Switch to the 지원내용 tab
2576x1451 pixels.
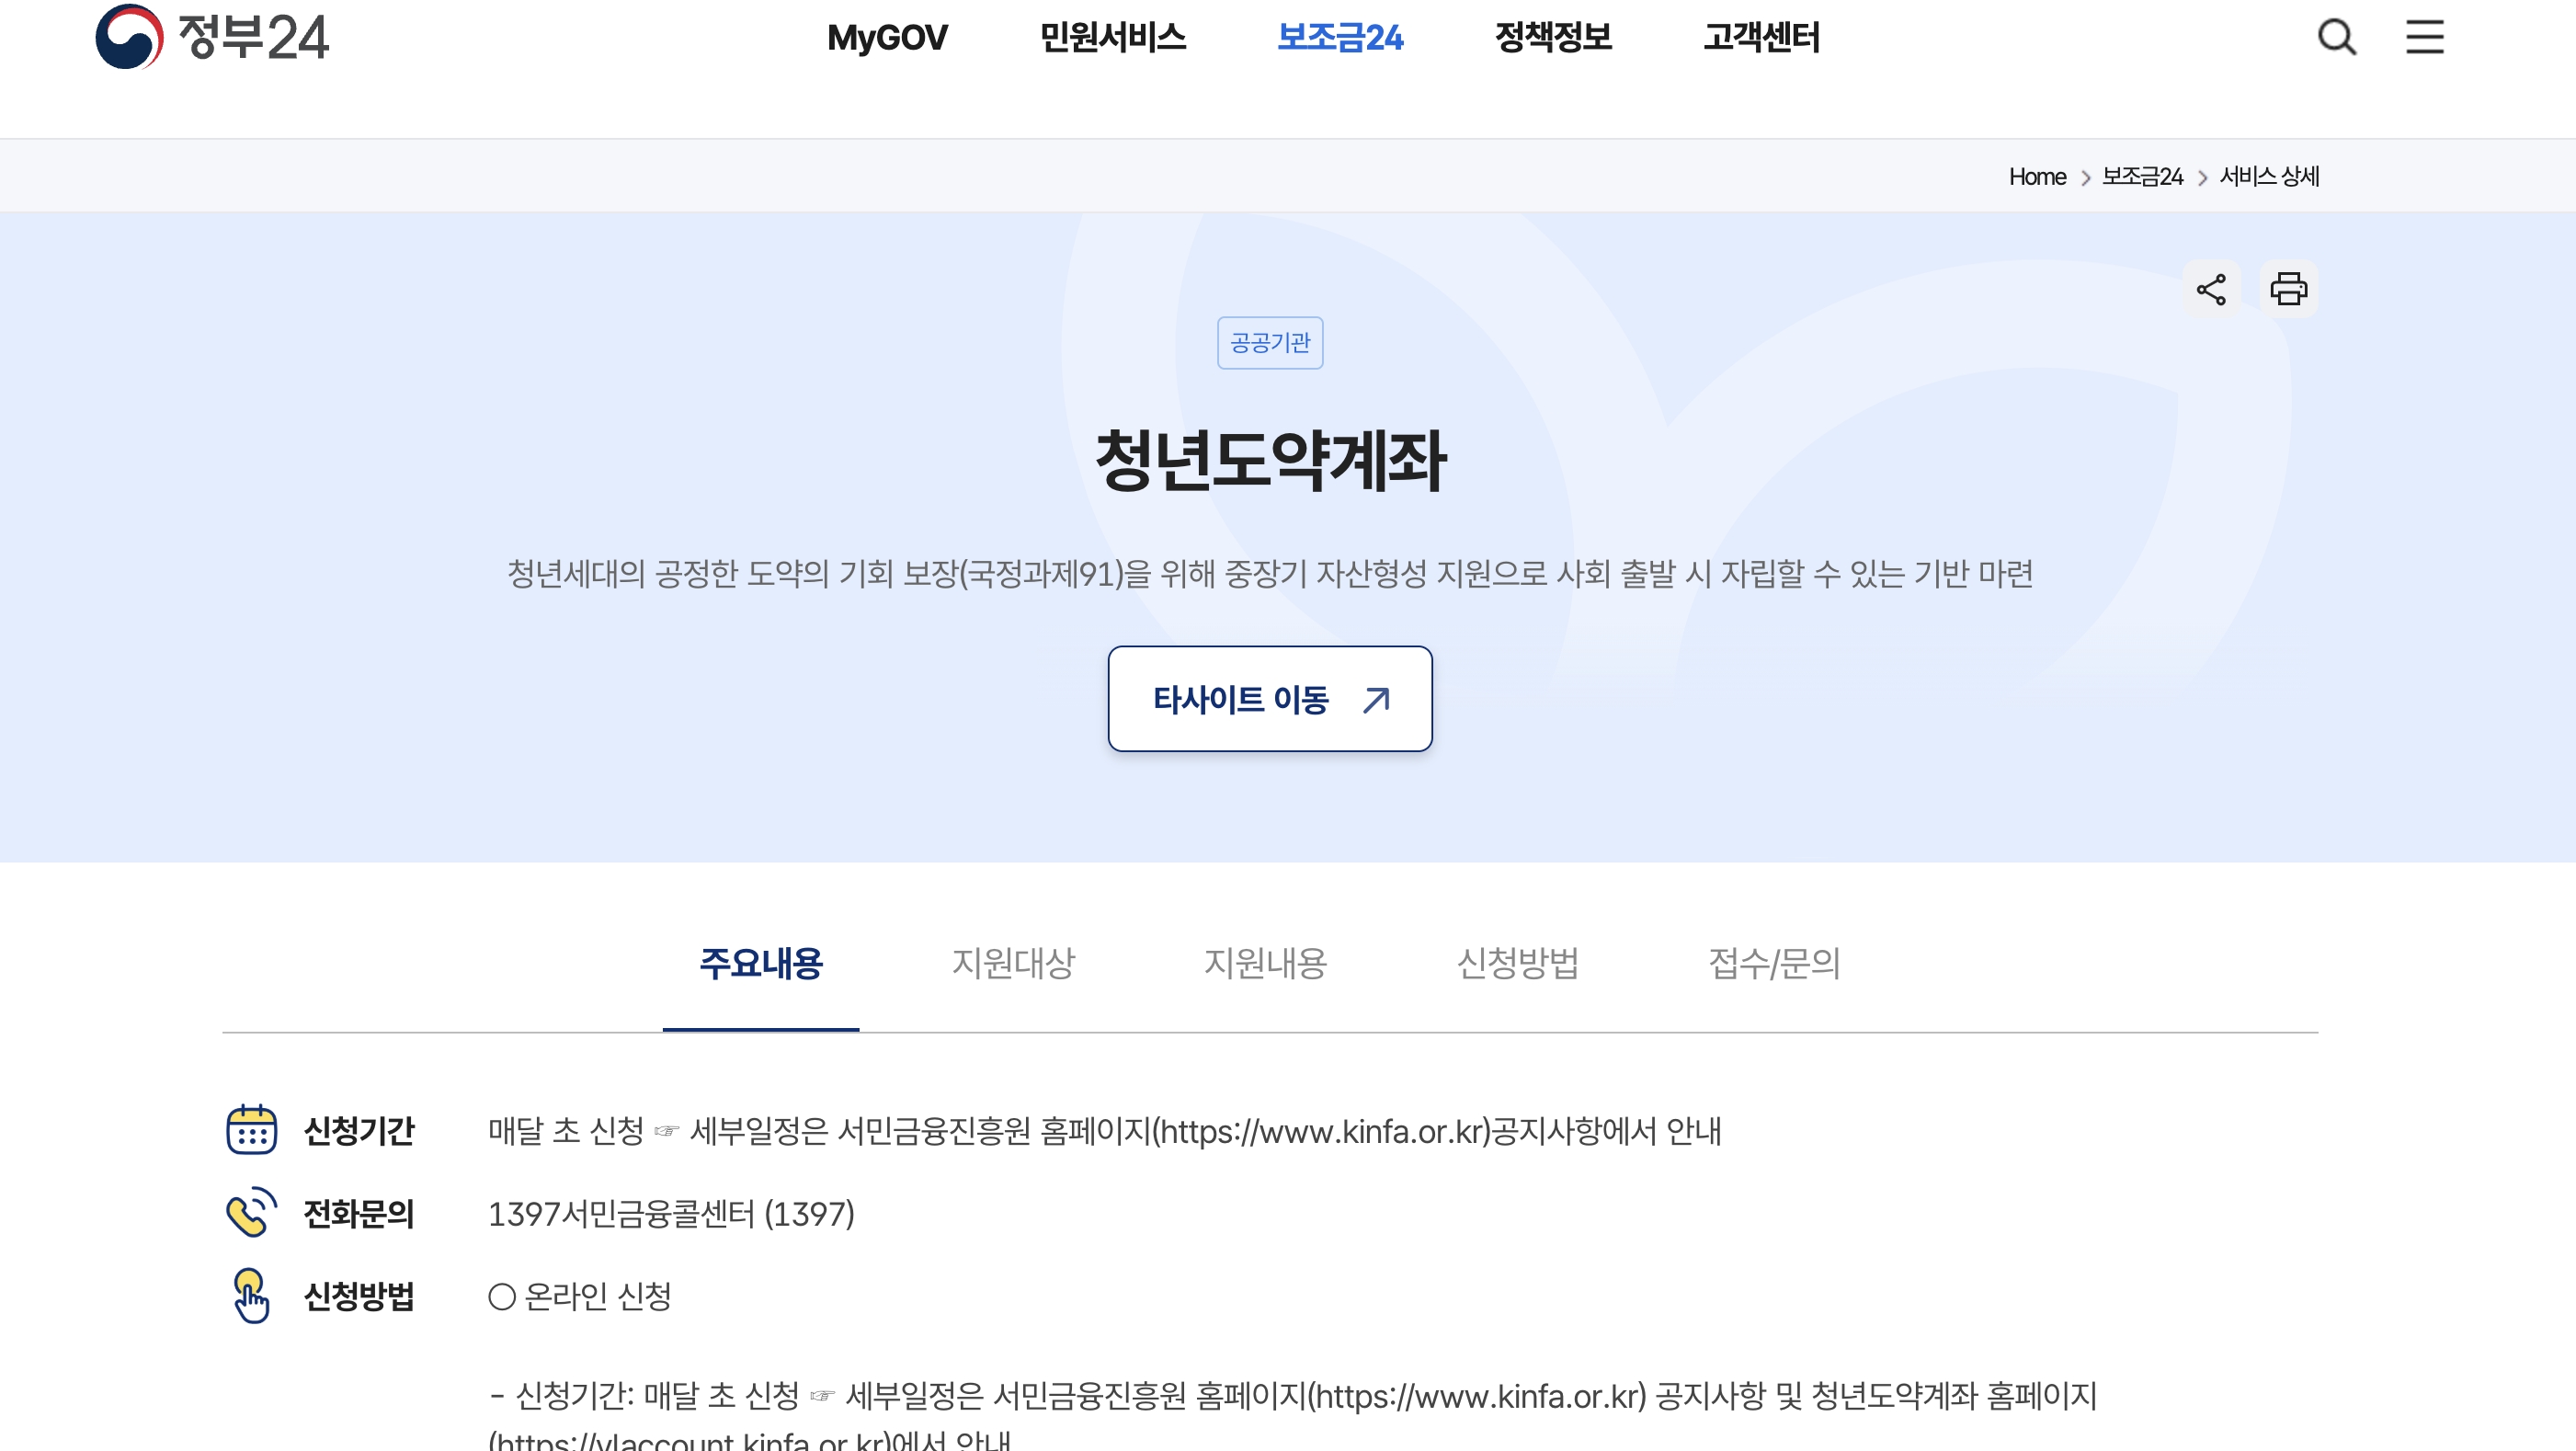1265,963
